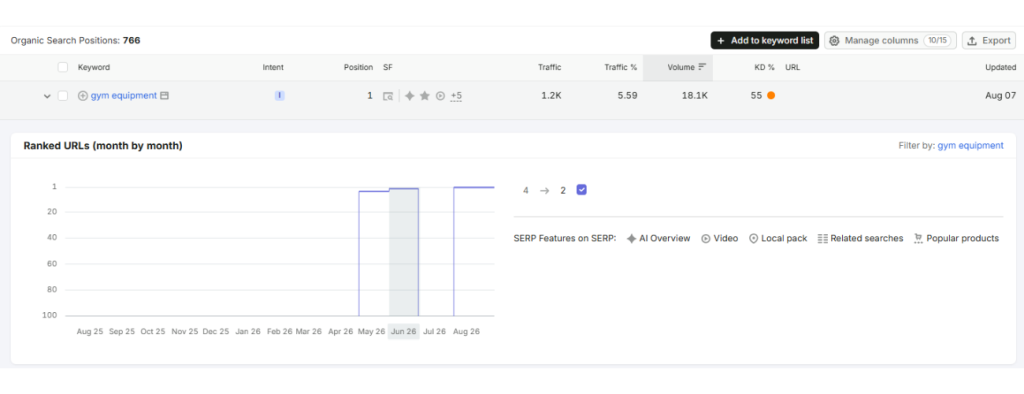The image size is (1024, 394).
Task: Uncheck the purple 4 to 2 series checkbox
Action: pos(582,190)
